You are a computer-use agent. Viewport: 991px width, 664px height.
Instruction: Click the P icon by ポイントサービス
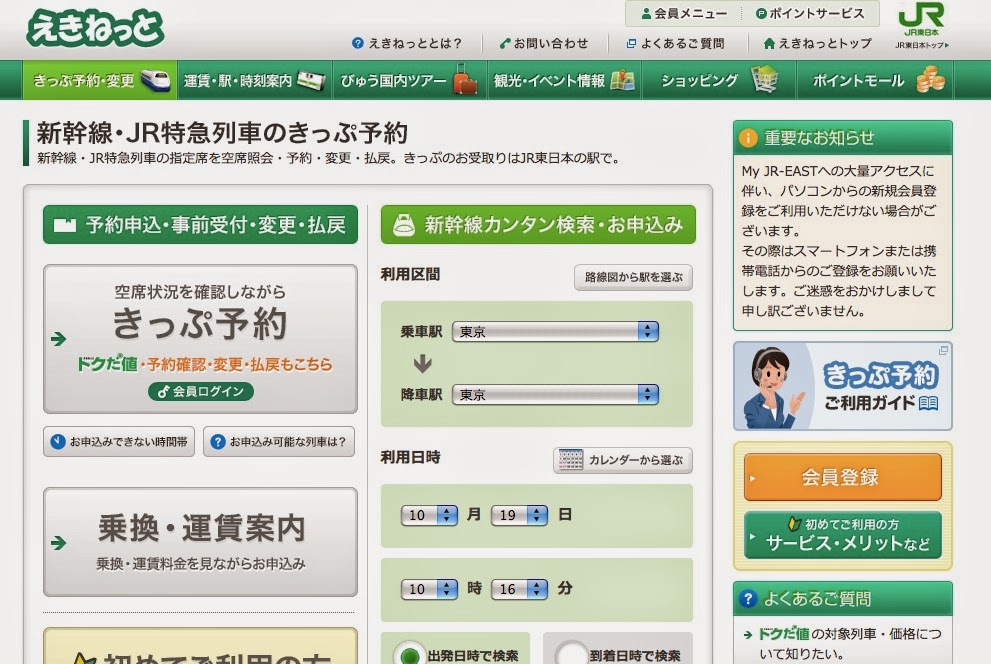pos(761,13)
